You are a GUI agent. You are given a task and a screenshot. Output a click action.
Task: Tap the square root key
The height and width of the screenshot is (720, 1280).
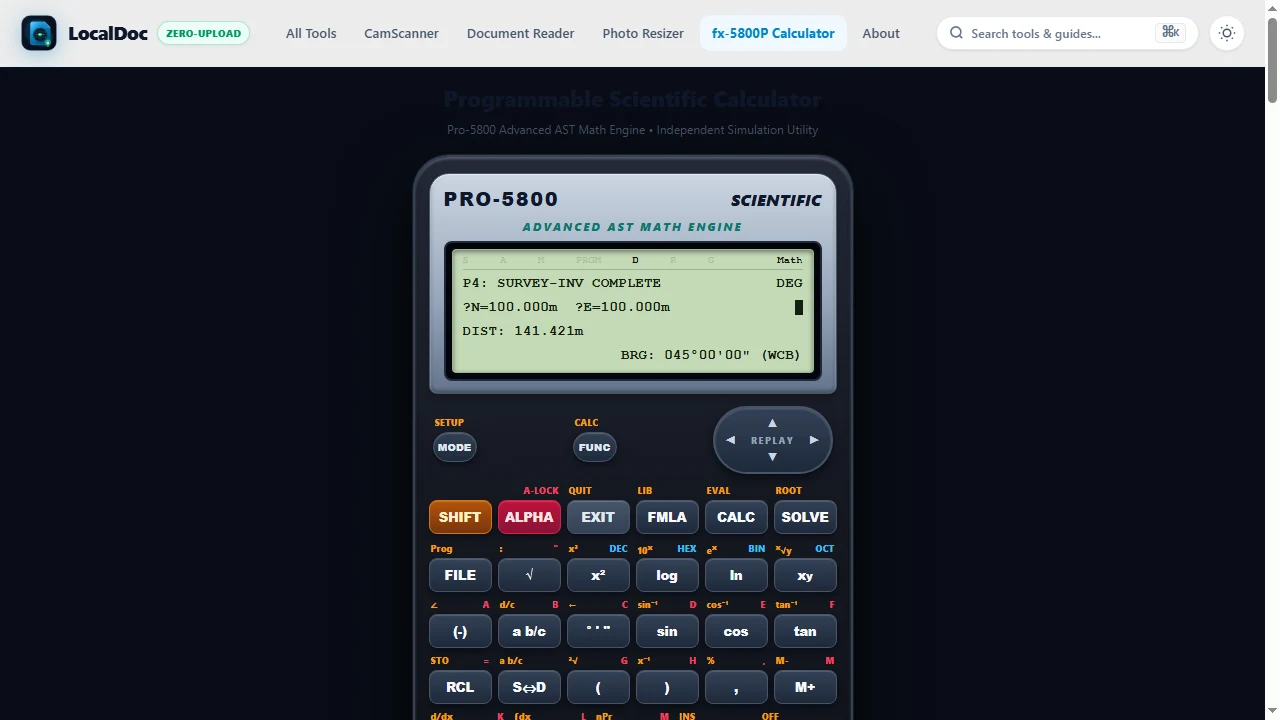click(x=529, y=575)
